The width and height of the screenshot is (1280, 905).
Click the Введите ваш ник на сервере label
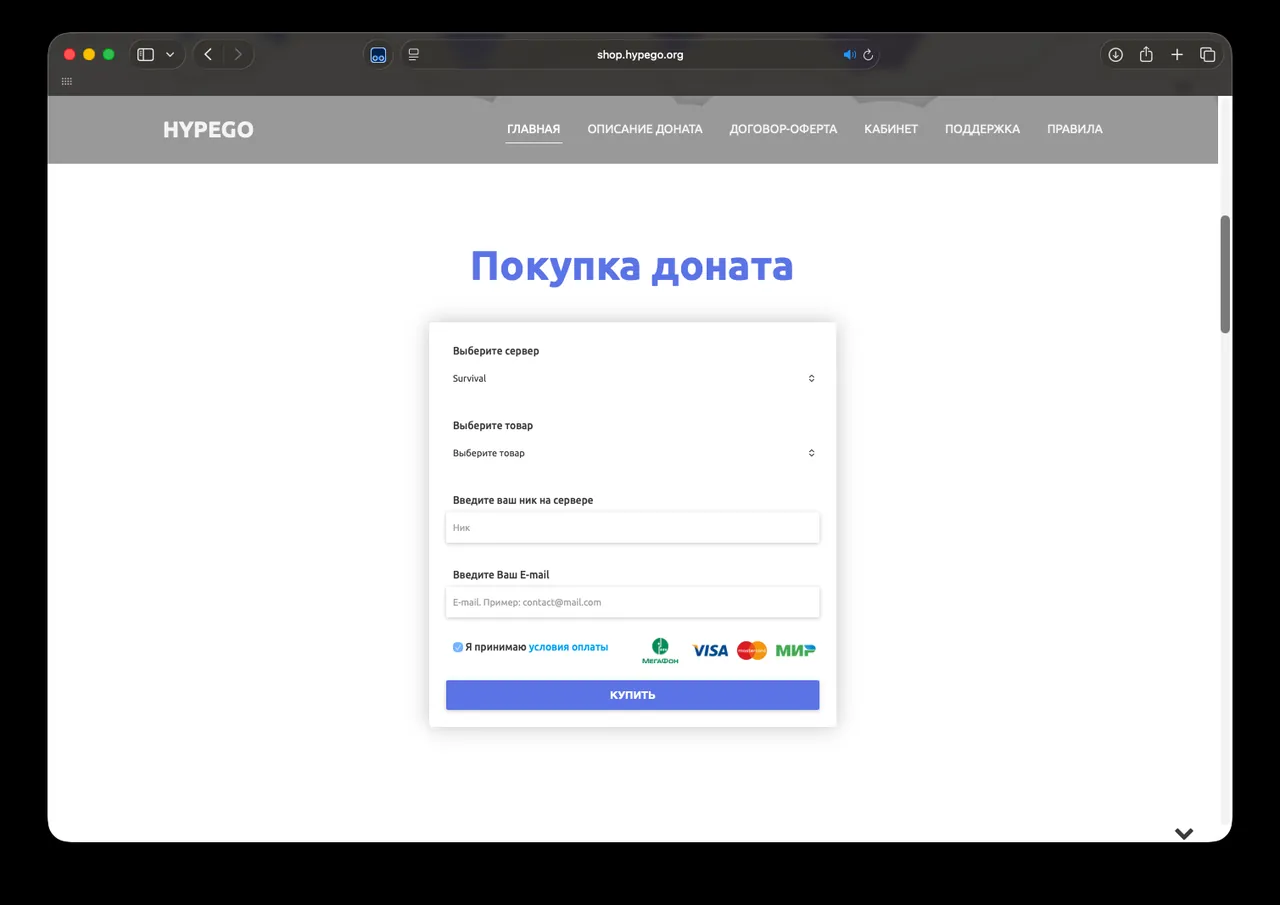click(x=523, y=500)
